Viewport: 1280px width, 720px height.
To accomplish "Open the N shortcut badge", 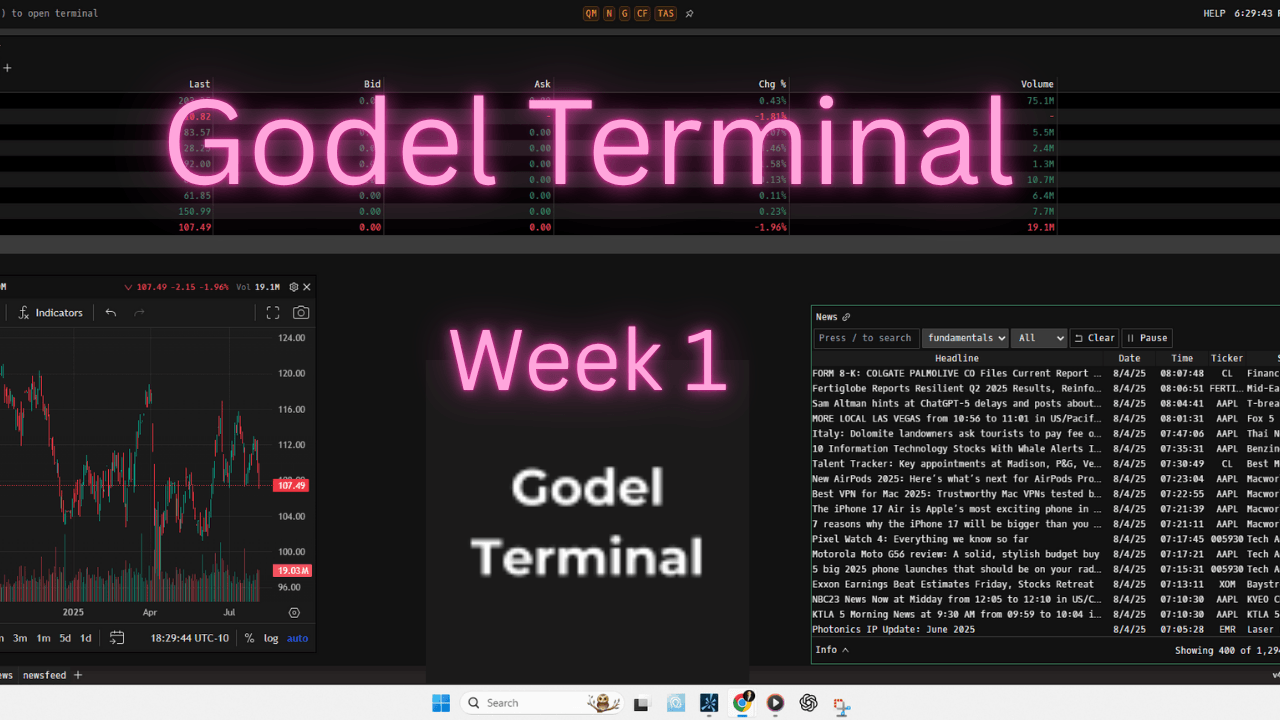I will 609,14.
